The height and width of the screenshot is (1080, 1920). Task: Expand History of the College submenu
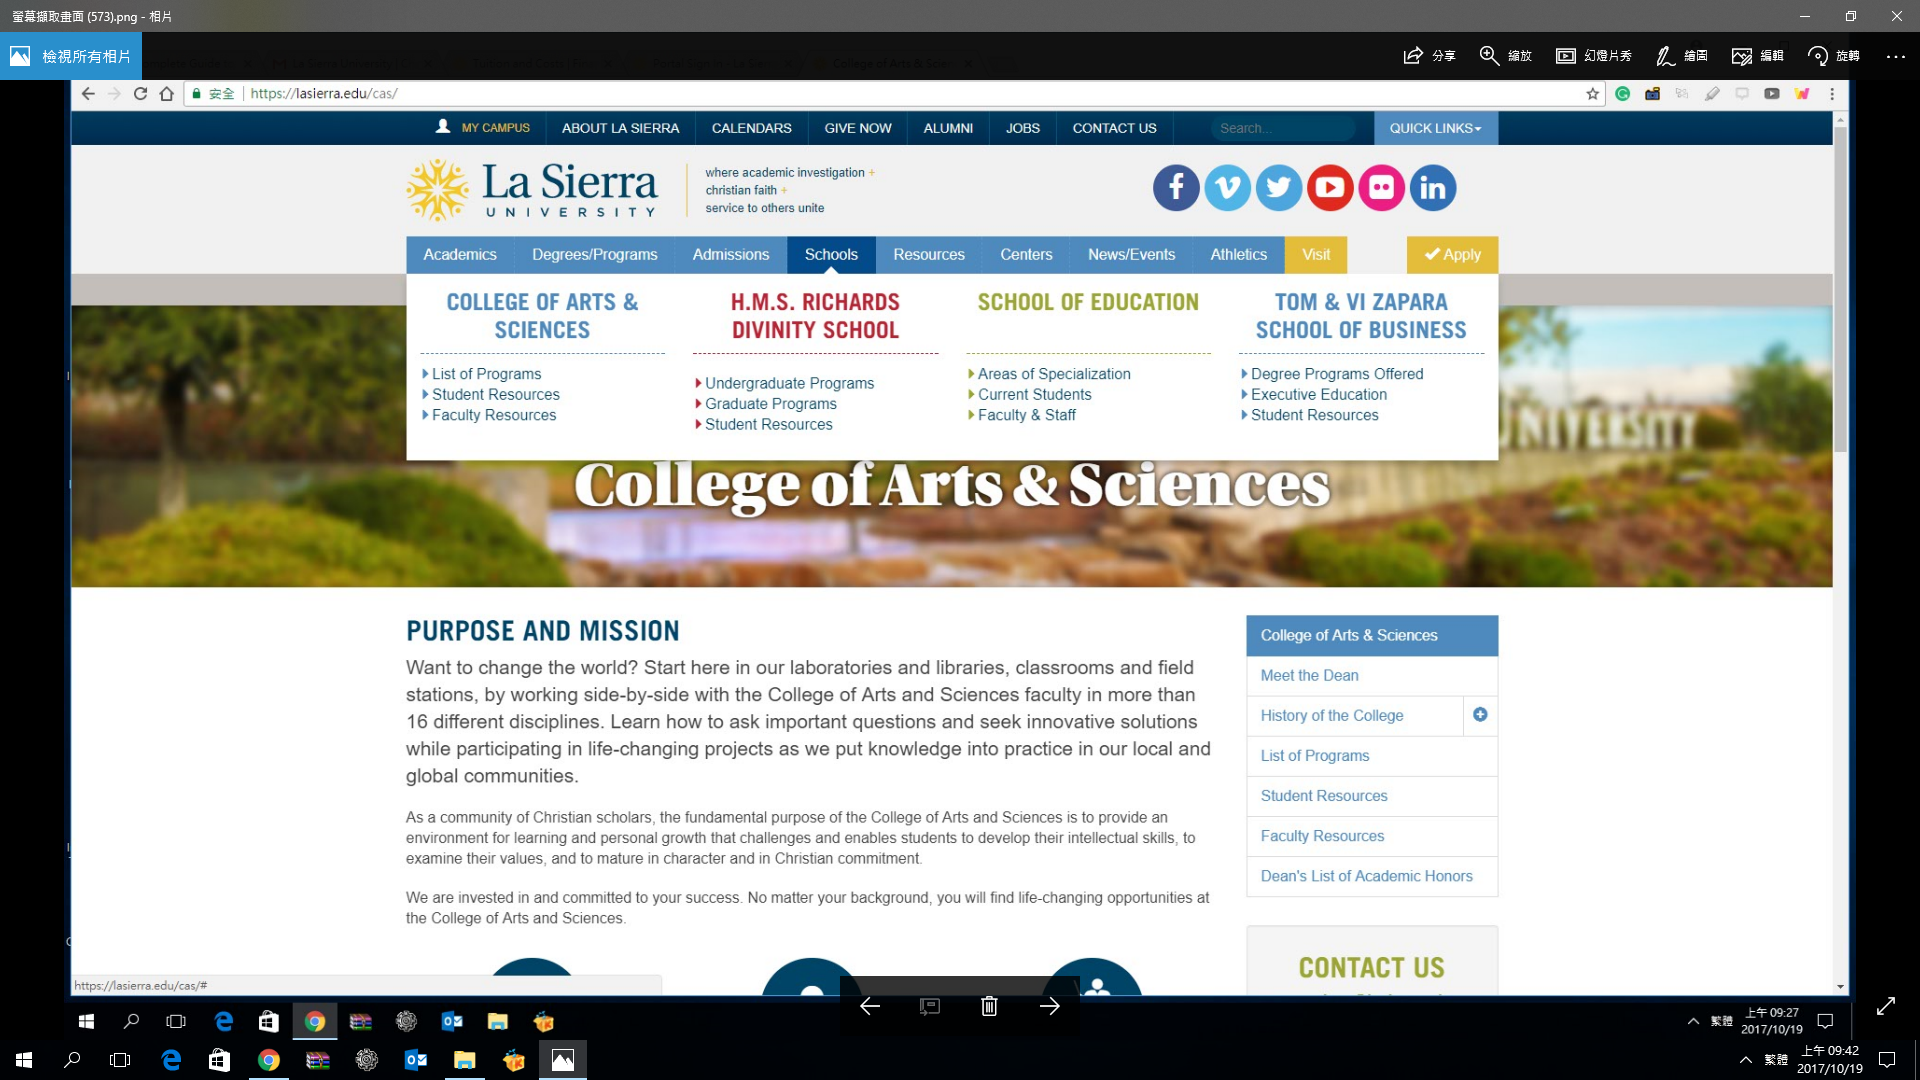pyautogui.click(x=1480, y=715)
